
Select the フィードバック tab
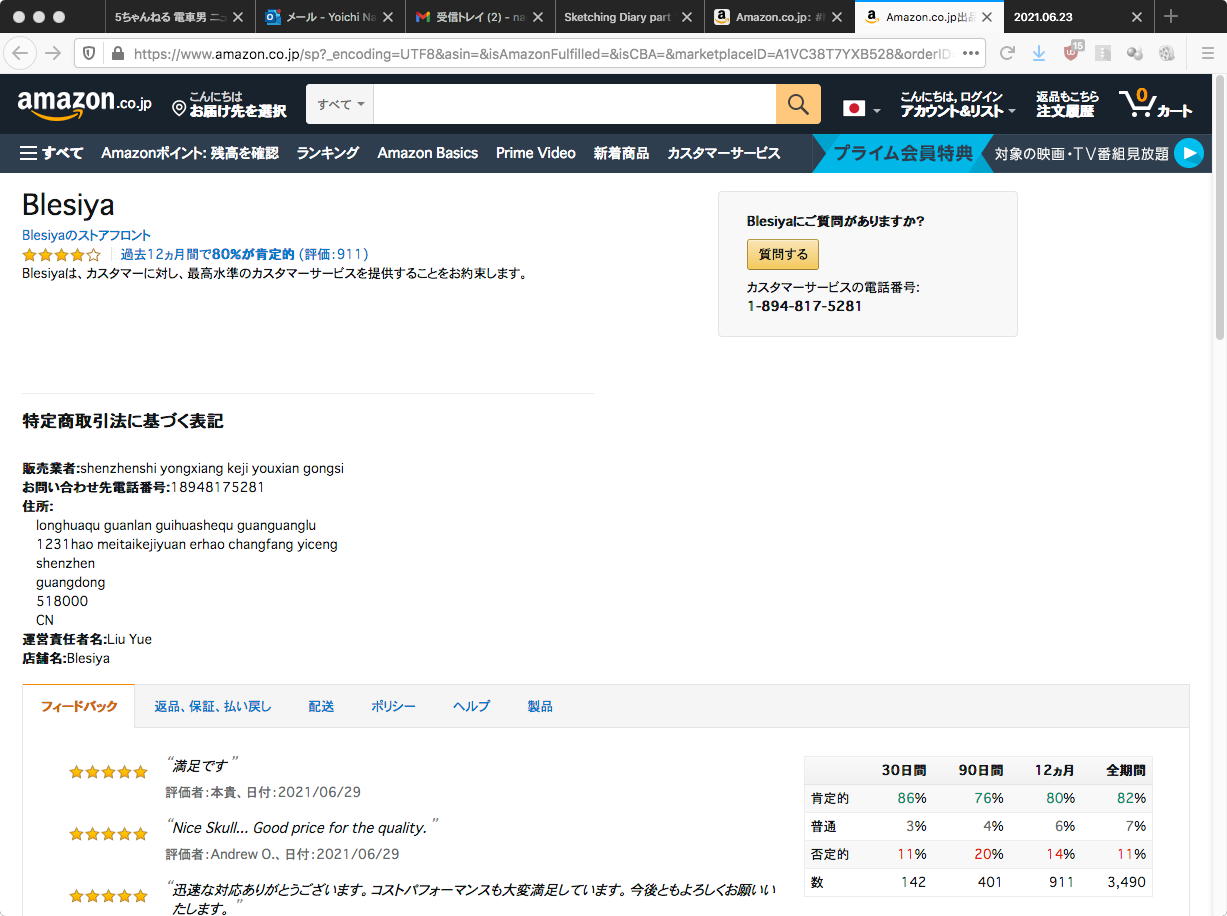(79, 706)
